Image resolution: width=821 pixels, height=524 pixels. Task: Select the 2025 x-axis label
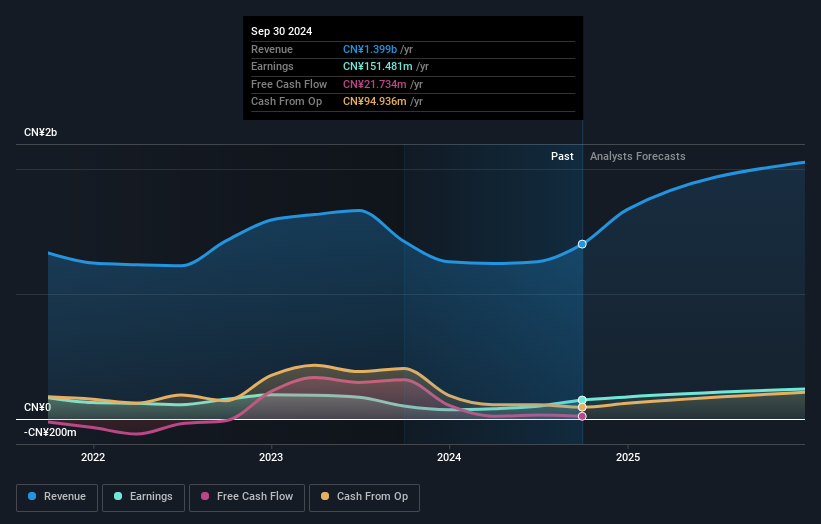628,458
